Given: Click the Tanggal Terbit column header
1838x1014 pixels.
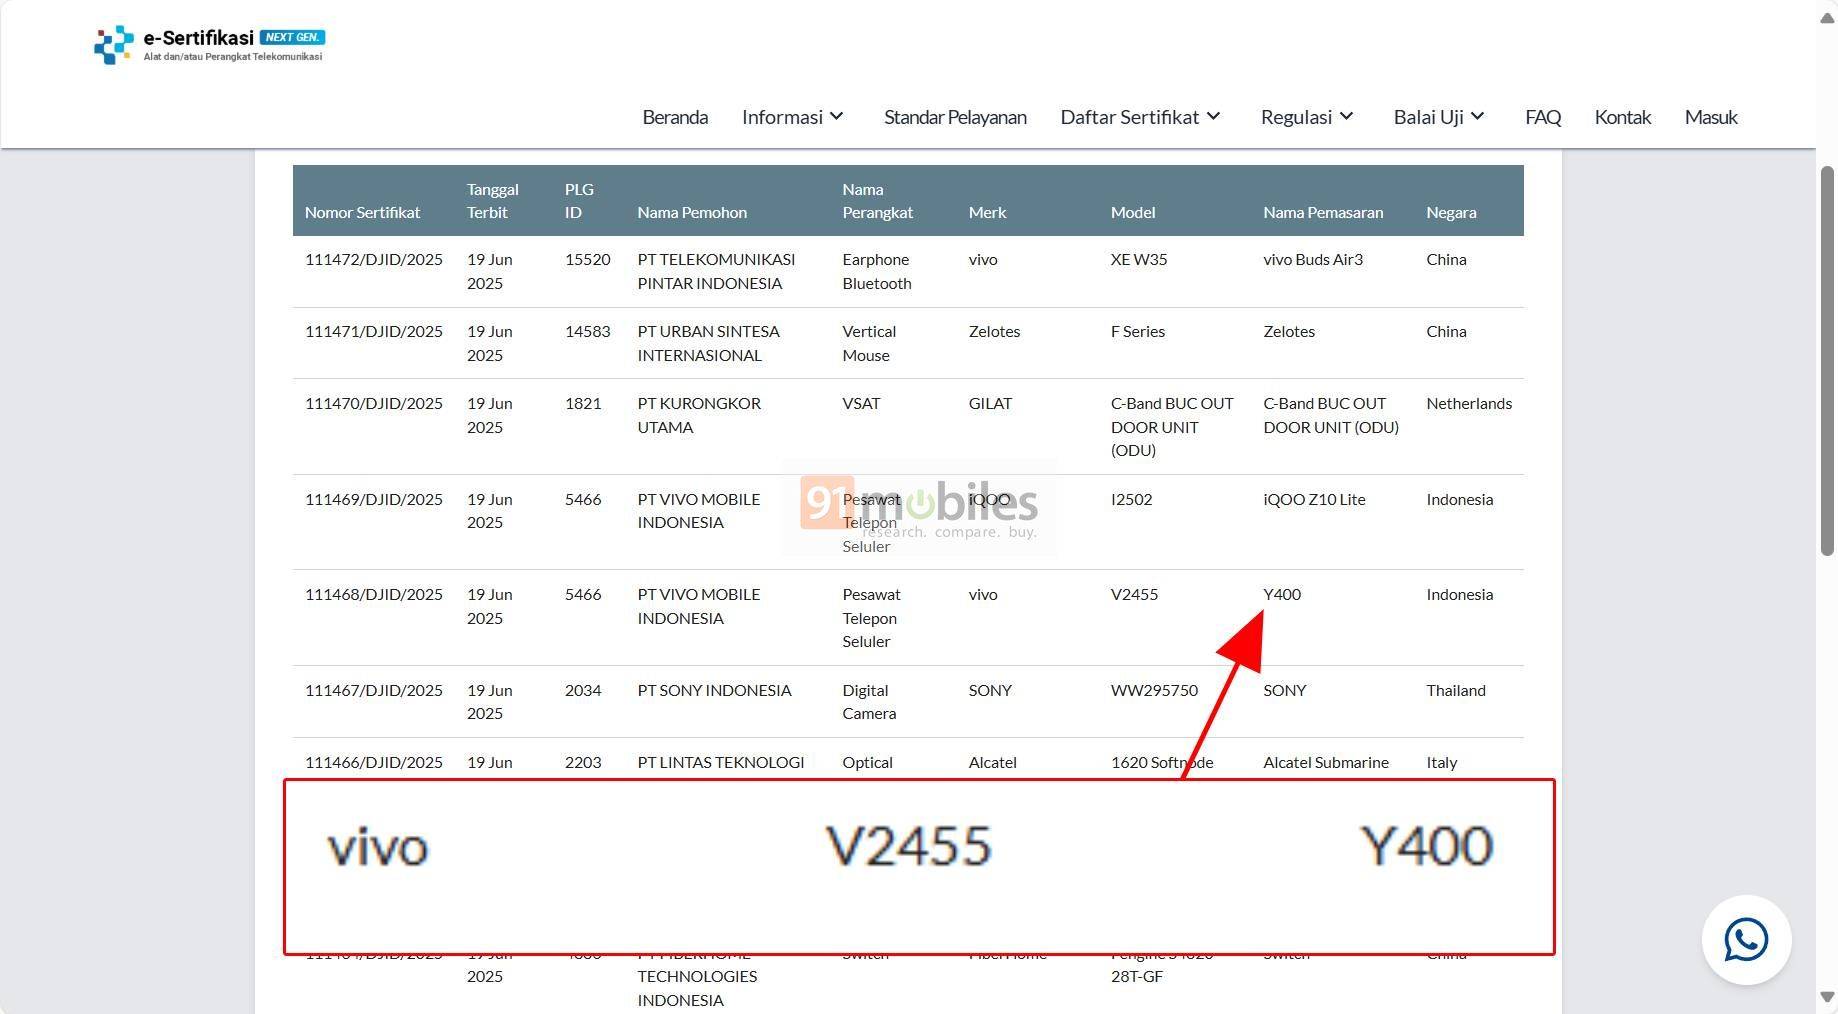Looking at the screenshot, I should (x=492, y=200).
